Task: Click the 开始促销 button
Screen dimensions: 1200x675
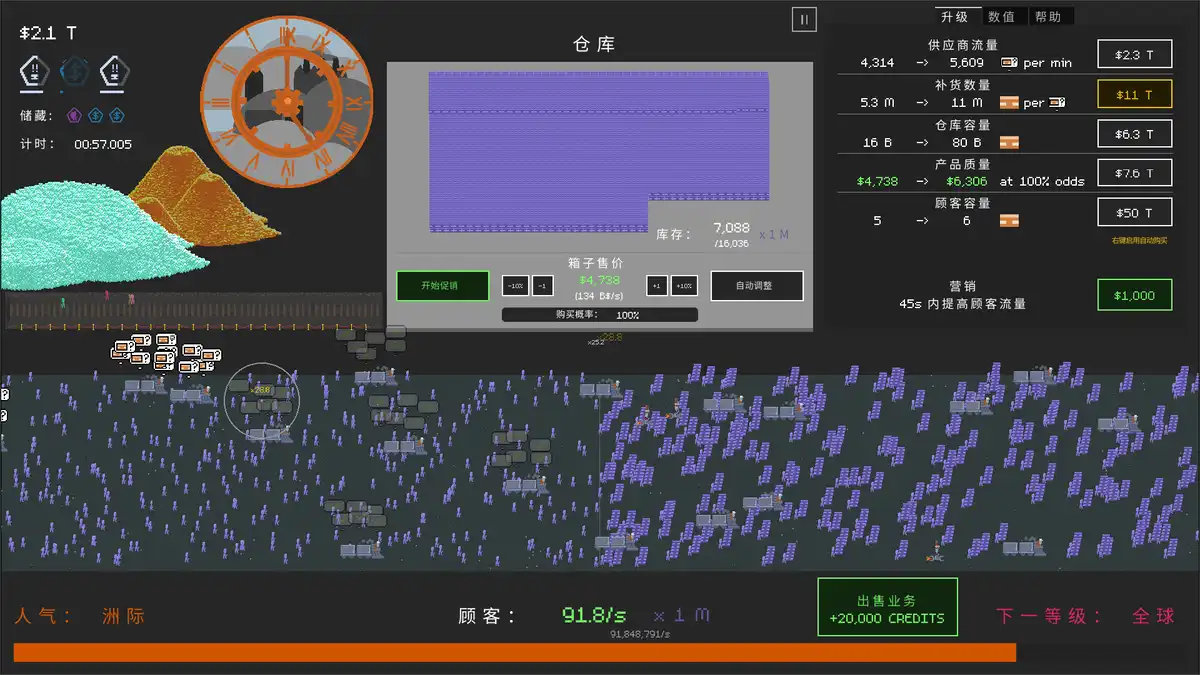Action: (x=442, y=286)
